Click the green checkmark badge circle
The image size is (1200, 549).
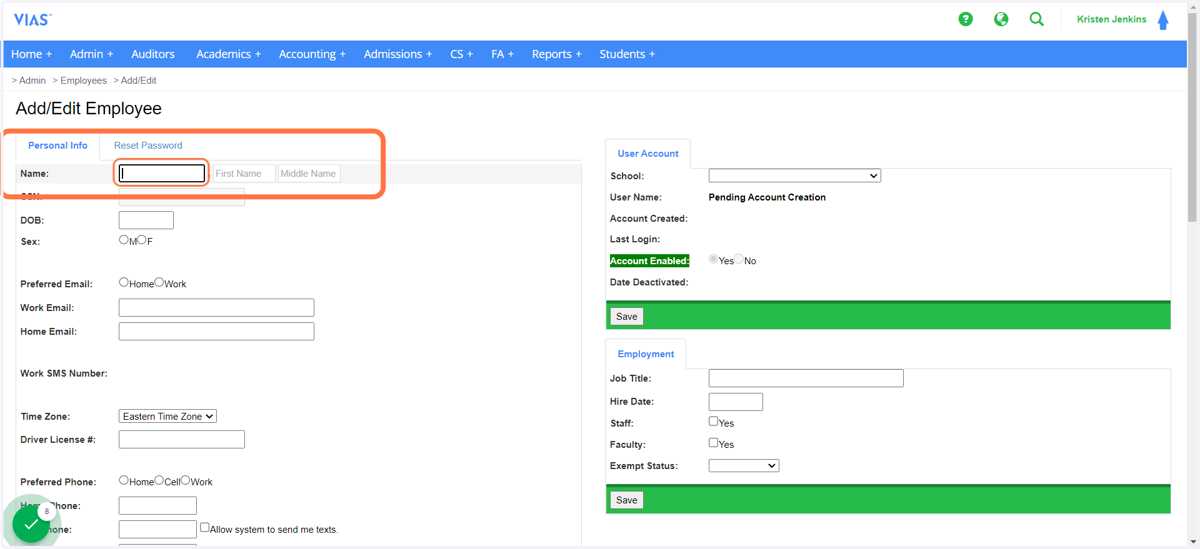click(32, 523)
